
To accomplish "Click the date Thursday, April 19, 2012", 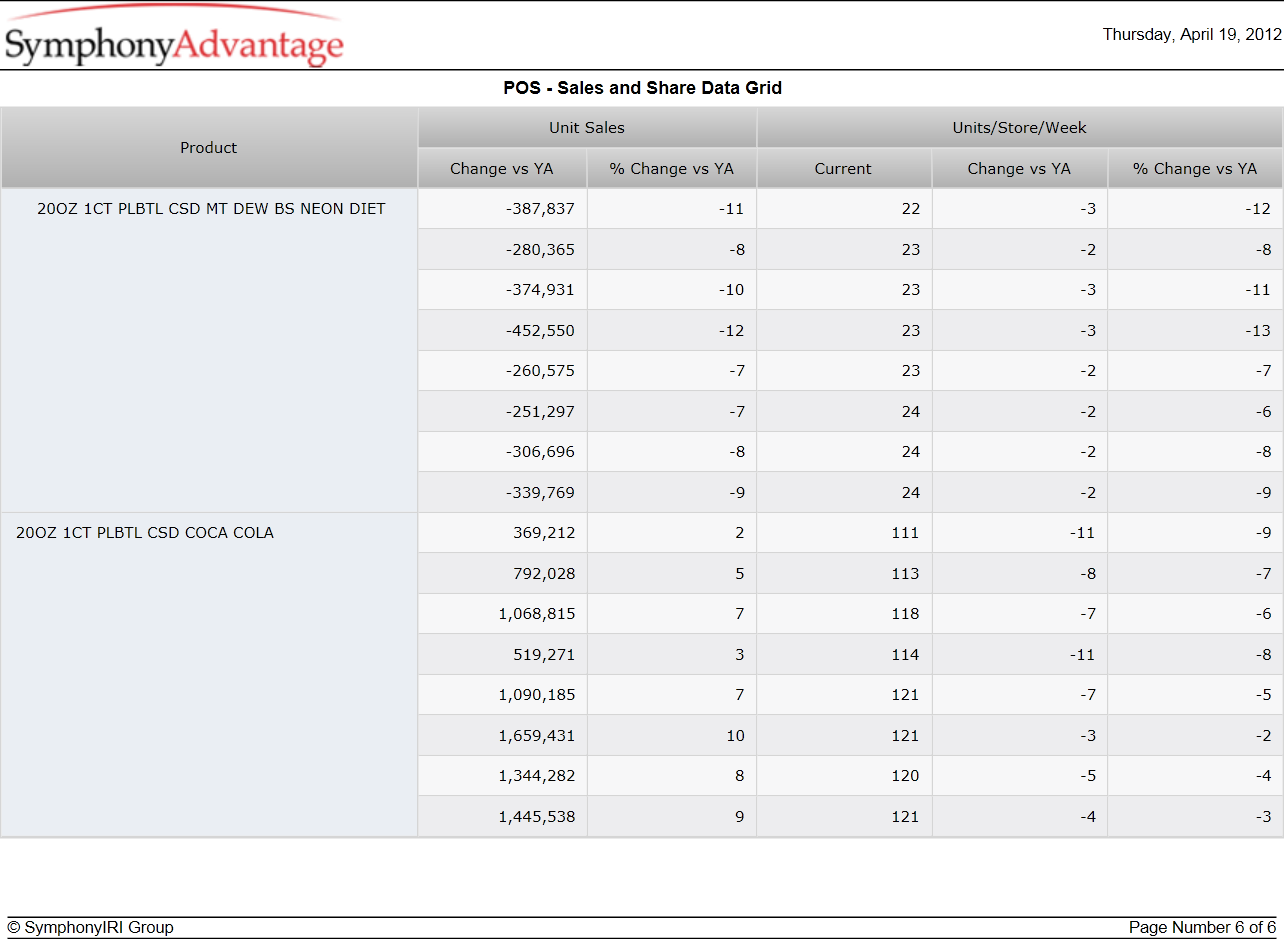I will 1192,34.
